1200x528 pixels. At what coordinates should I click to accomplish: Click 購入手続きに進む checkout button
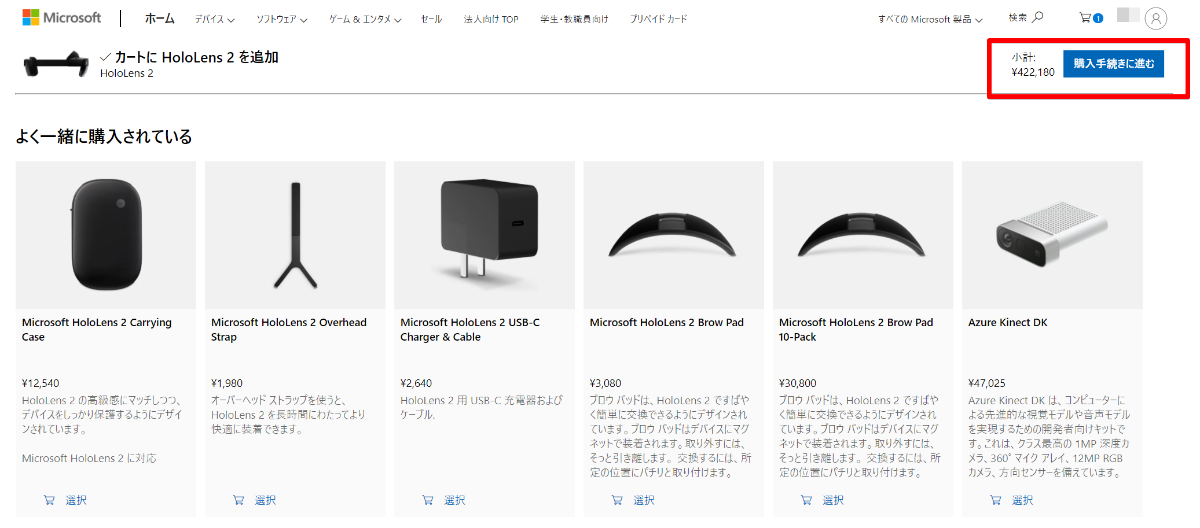(x=1113, y=64)
